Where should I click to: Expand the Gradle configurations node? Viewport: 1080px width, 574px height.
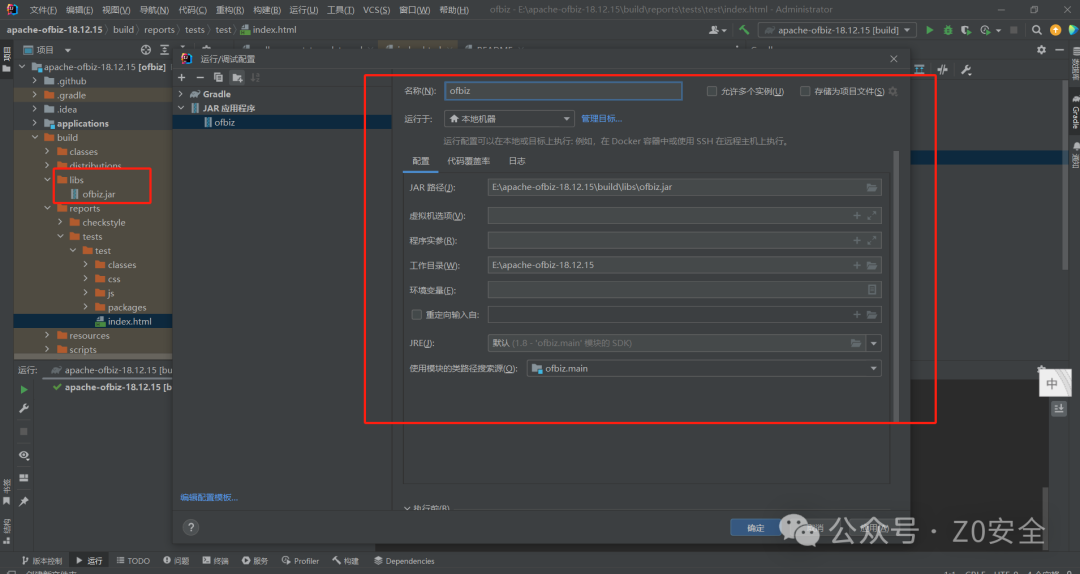[x=181, y=94]
